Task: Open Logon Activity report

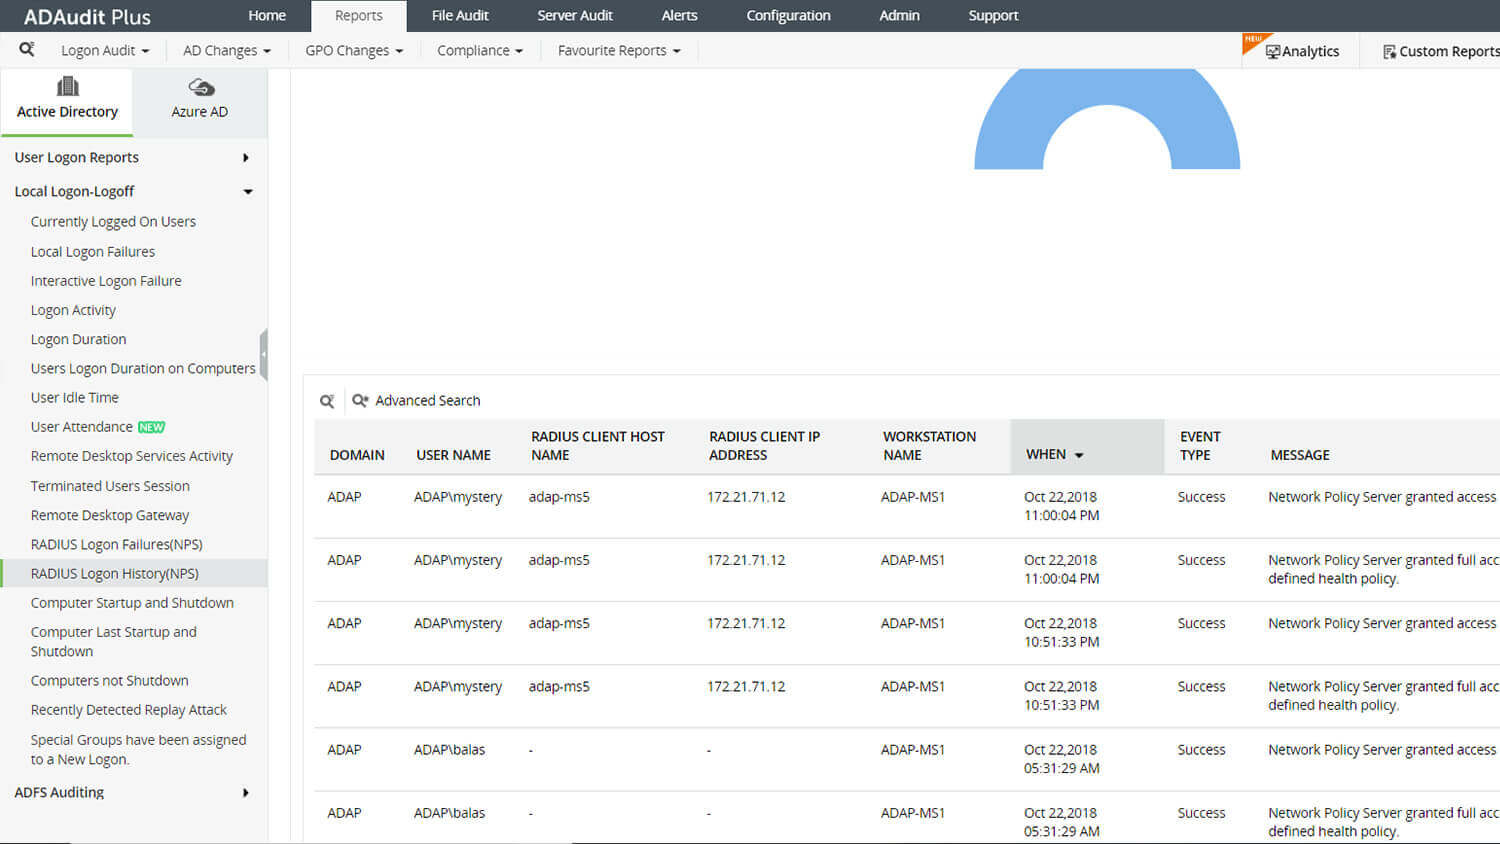Action: (x=73, y=310)
